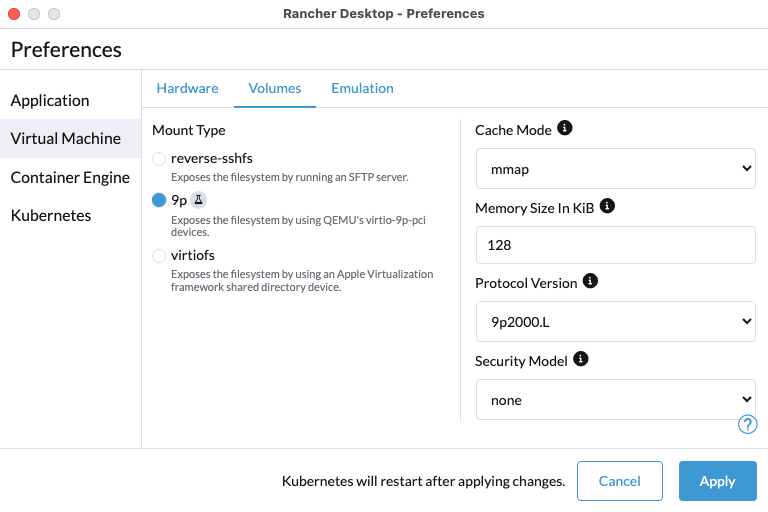Open the Kubernetes preferences section
The width and height of the screenshot is (768, 512).
click(x=51, y=215)
